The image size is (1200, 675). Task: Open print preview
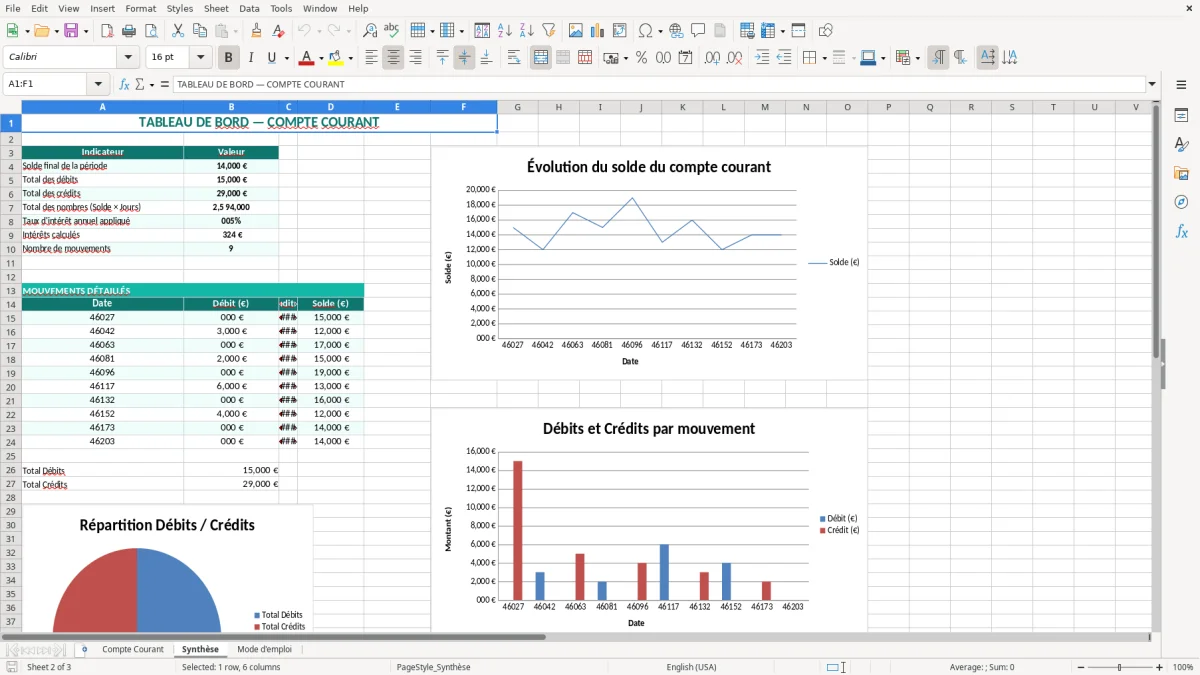pyautogui.click(x=151, y=31)
